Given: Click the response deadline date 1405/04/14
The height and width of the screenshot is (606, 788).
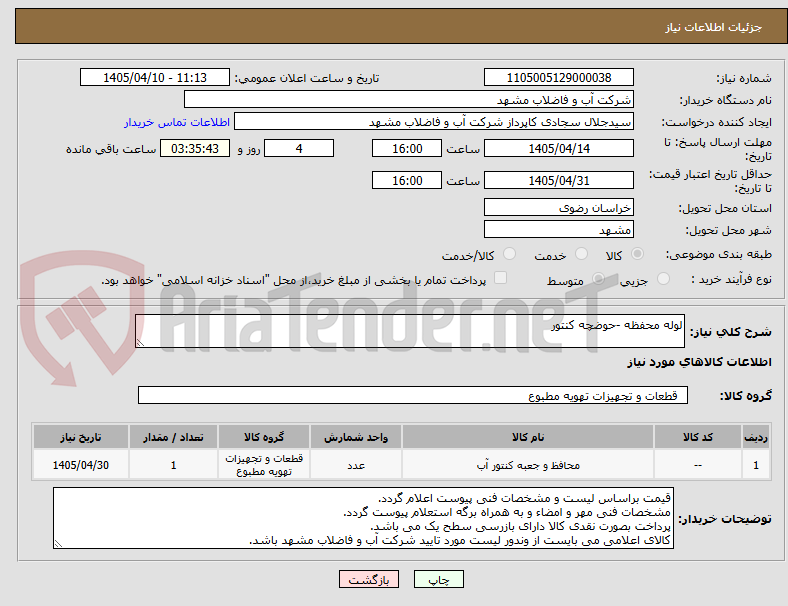Looking at the screenshot, I should [559, 149].
